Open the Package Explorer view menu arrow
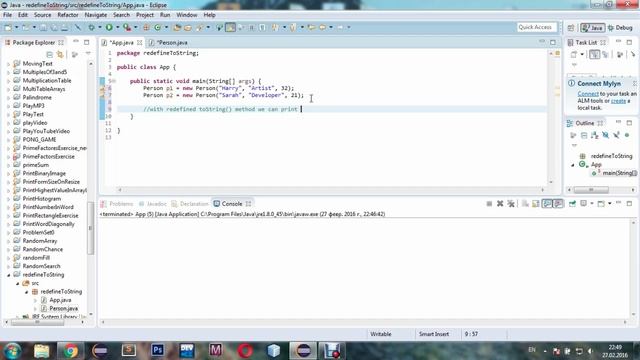 pyautogui.click(x=88, y=54)
